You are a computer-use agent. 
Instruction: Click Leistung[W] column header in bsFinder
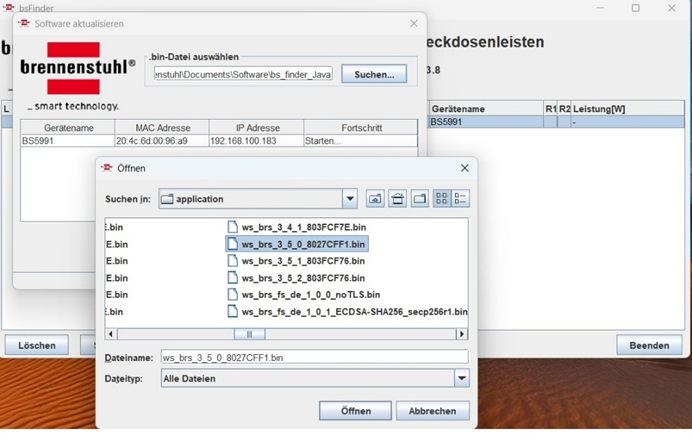pos(628,109)
